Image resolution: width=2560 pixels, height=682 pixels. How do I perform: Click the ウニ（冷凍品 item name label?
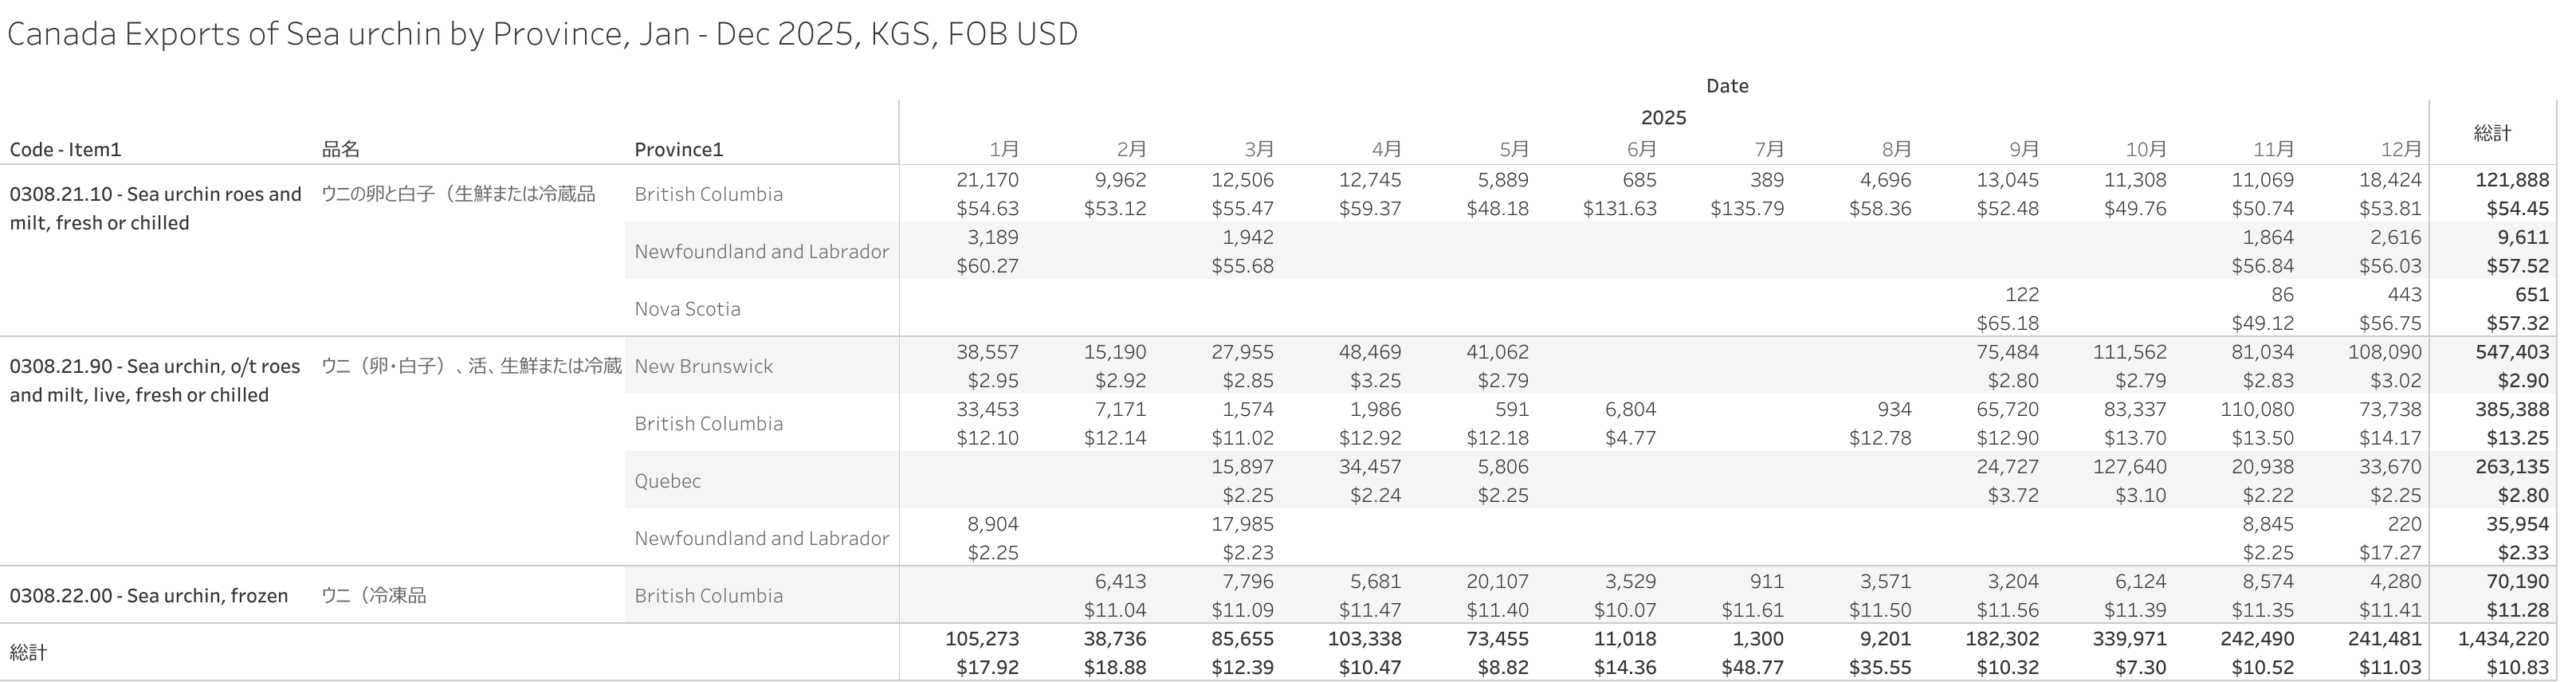pyautogui.click(x=373, y=596)
